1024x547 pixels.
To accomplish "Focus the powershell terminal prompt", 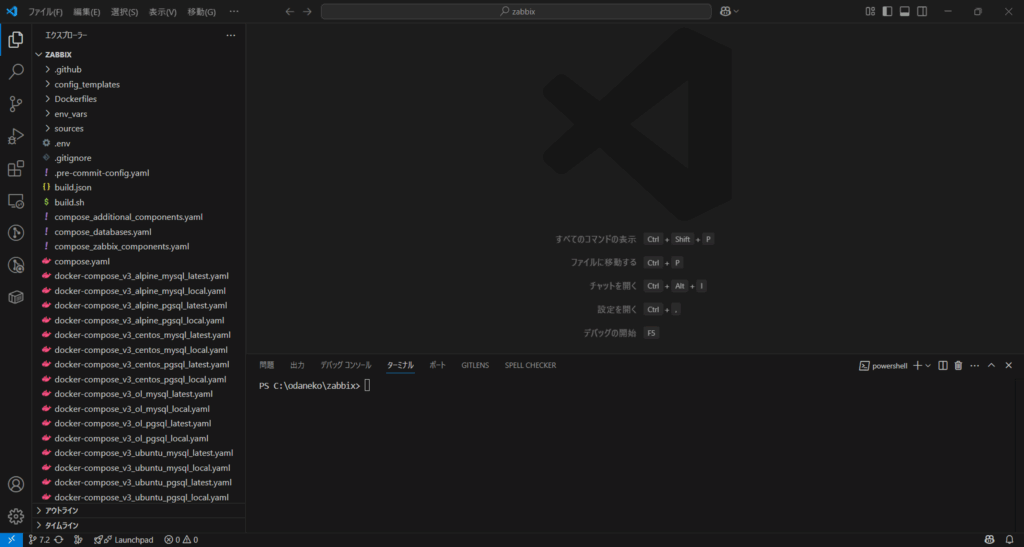I will (x=368, y=386).
